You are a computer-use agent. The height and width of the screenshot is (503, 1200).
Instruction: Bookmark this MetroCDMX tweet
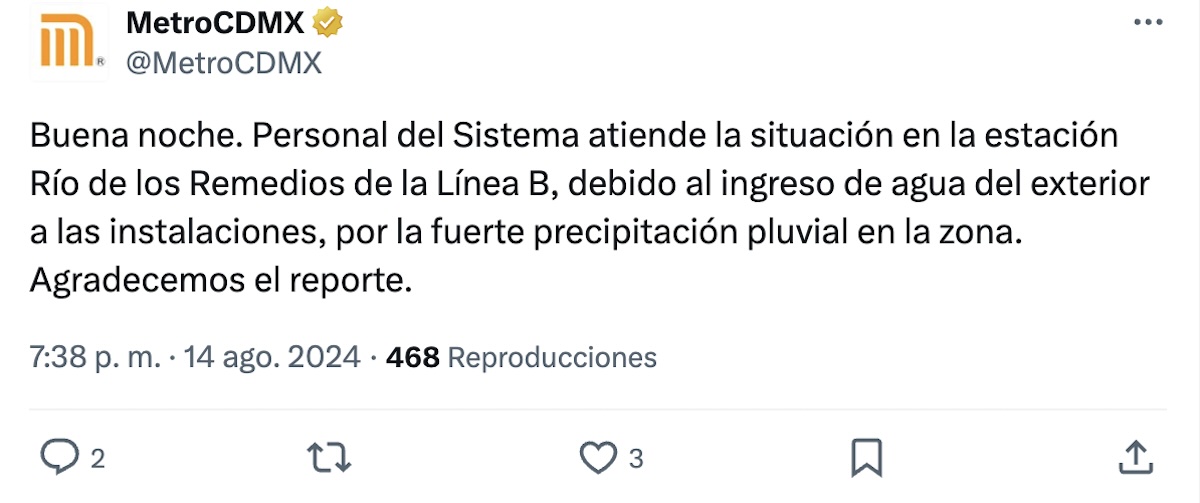(865, 458)
